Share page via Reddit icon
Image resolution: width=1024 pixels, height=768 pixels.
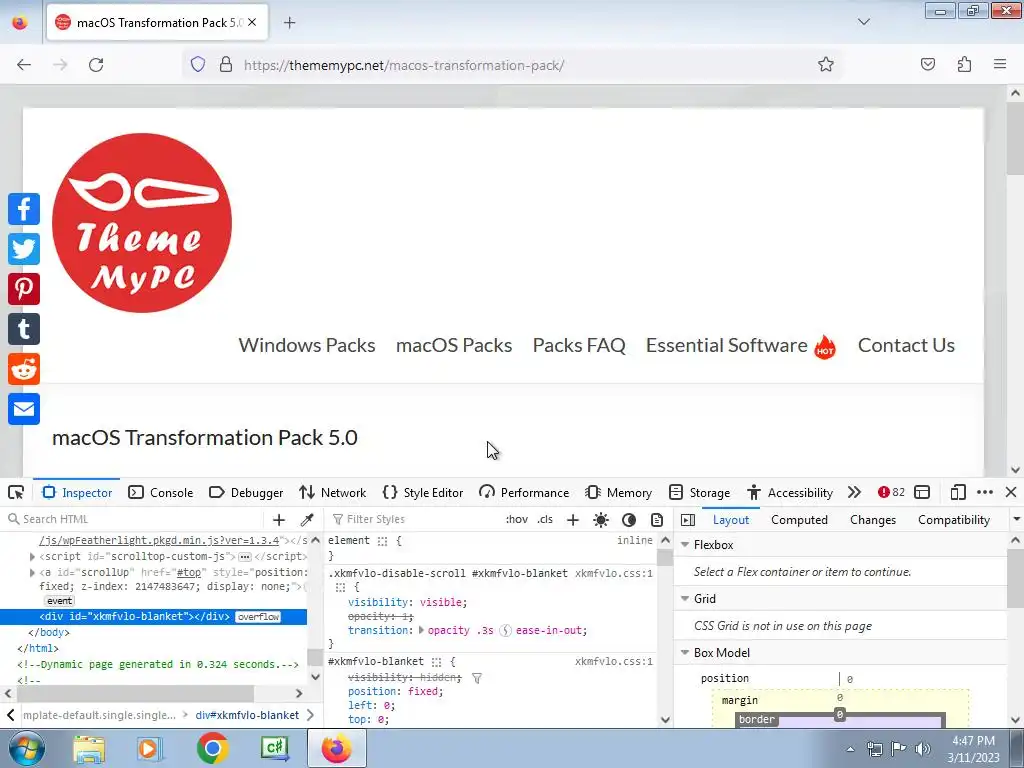pyautogui.click(x=24, y=369)
